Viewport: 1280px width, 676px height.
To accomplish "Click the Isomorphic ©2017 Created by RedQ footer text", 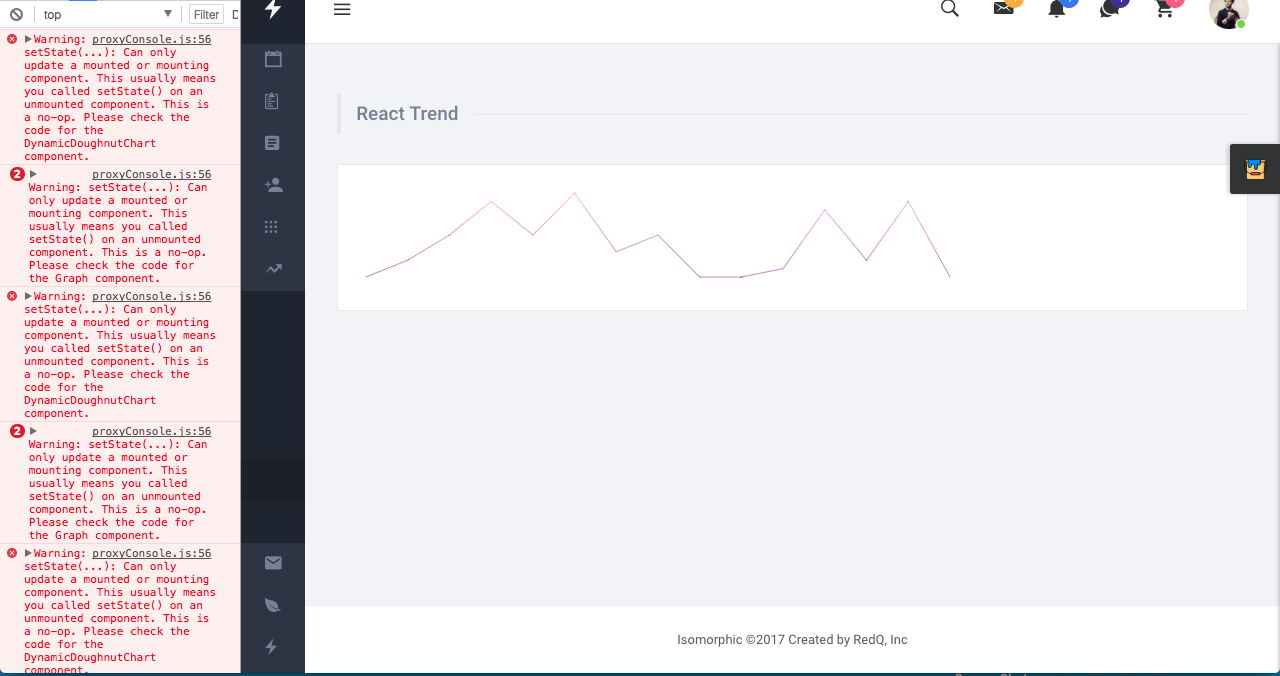I will click(x=792, y=640).
